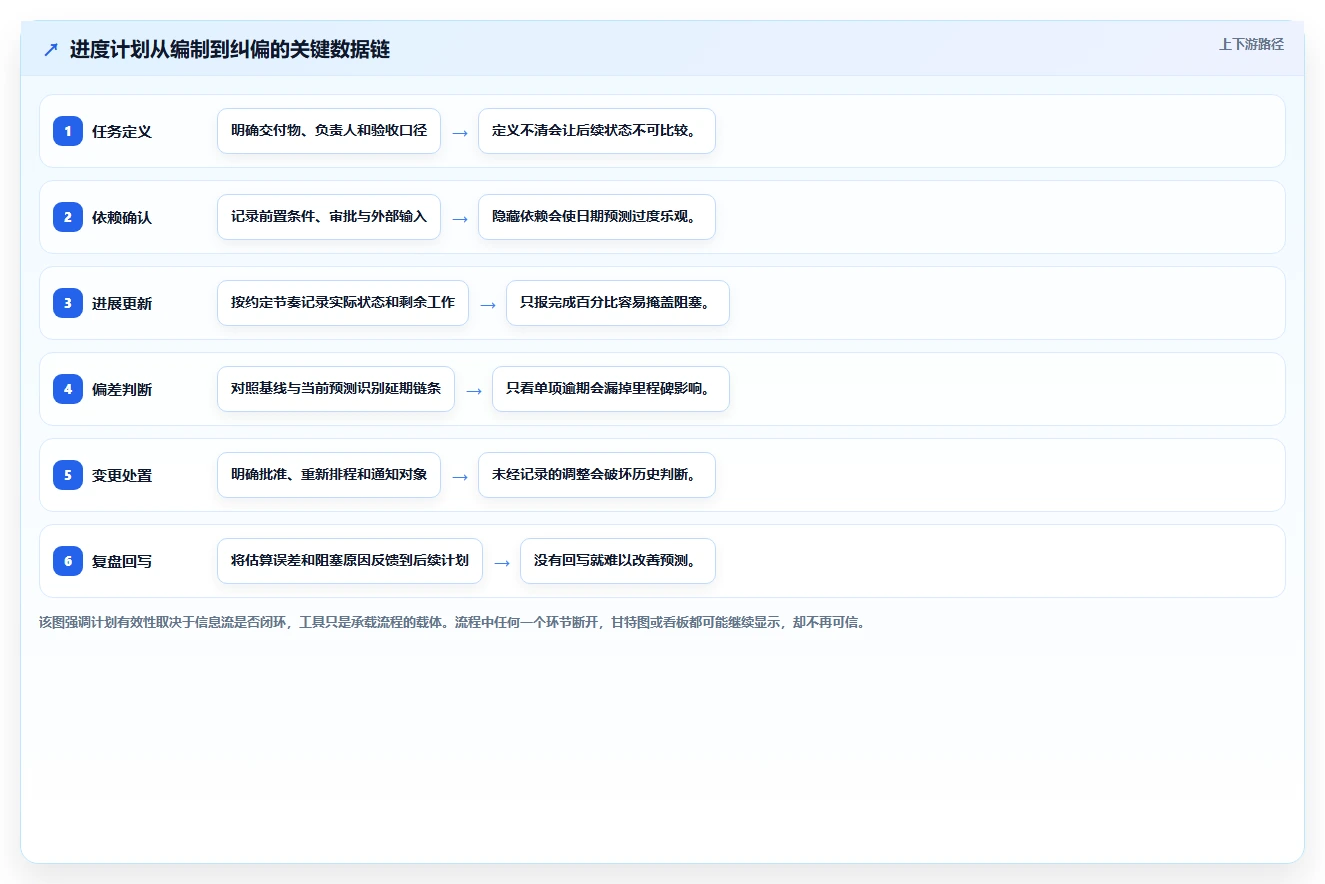Click step number badge 6
1325x884 pixels.
pyautogui.click(x=68, y=561)
